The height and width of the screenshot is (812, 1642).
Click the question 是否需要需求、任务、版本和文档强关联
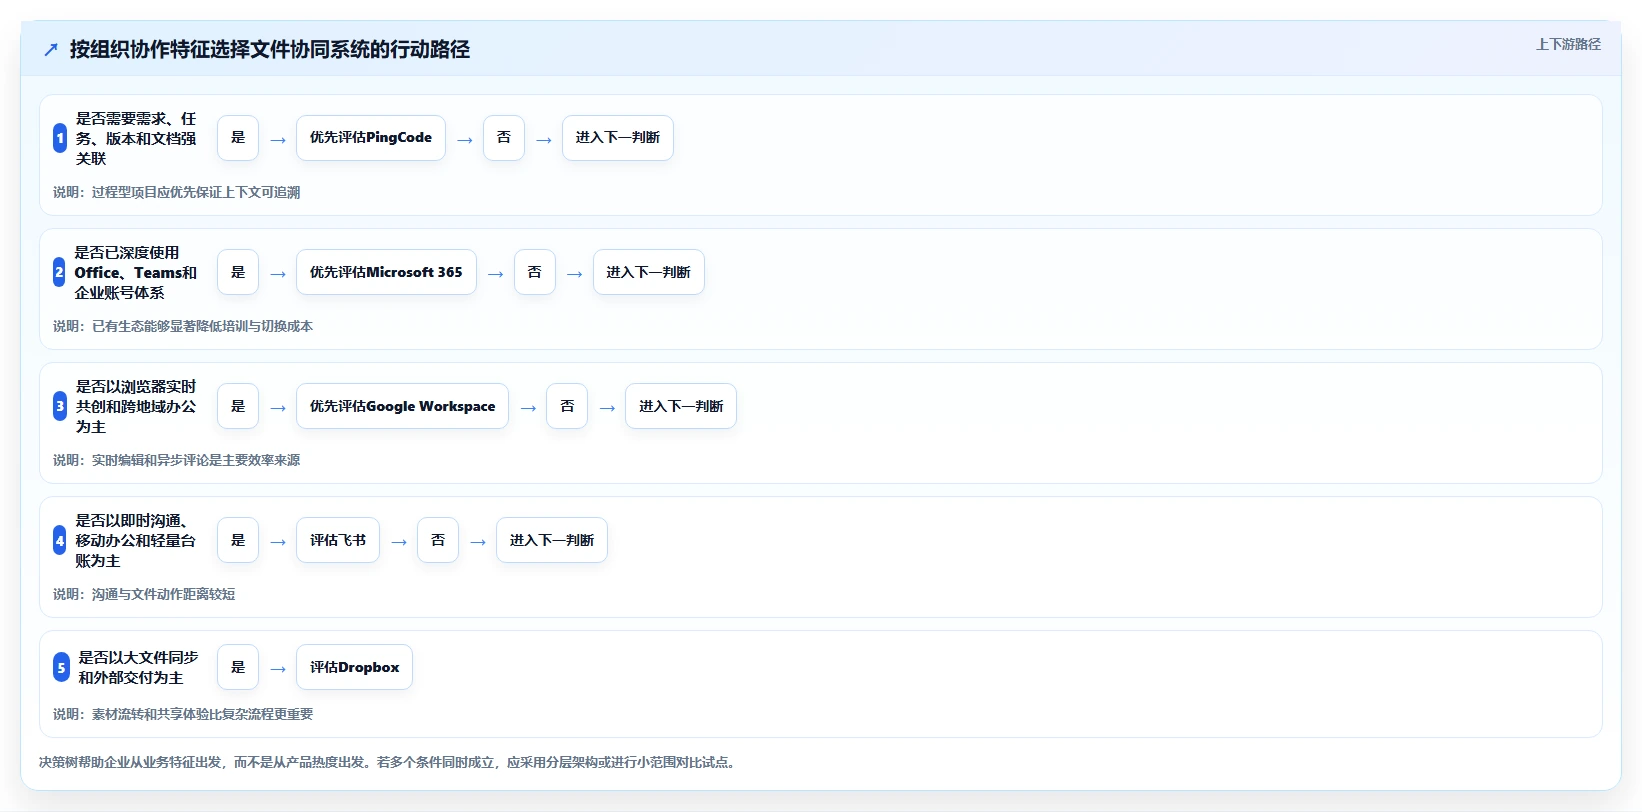coord(137,138)
